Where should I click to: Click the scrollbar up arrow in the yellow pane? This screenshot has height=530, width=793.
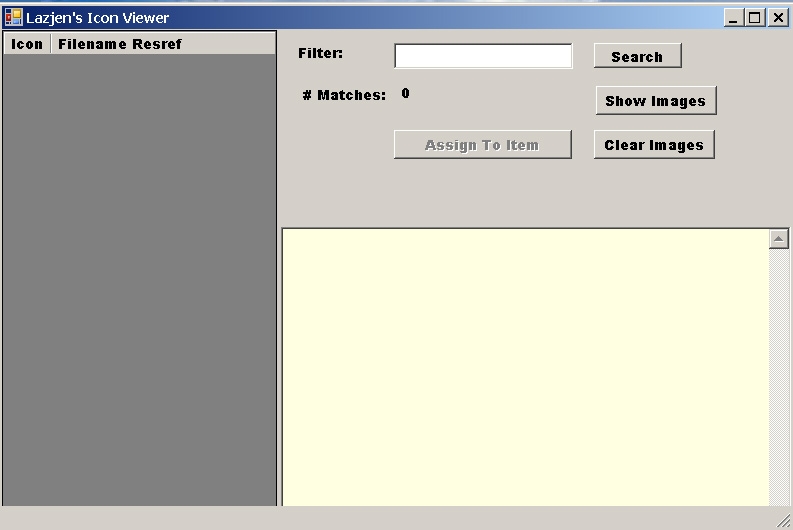(x=778, y=239)
